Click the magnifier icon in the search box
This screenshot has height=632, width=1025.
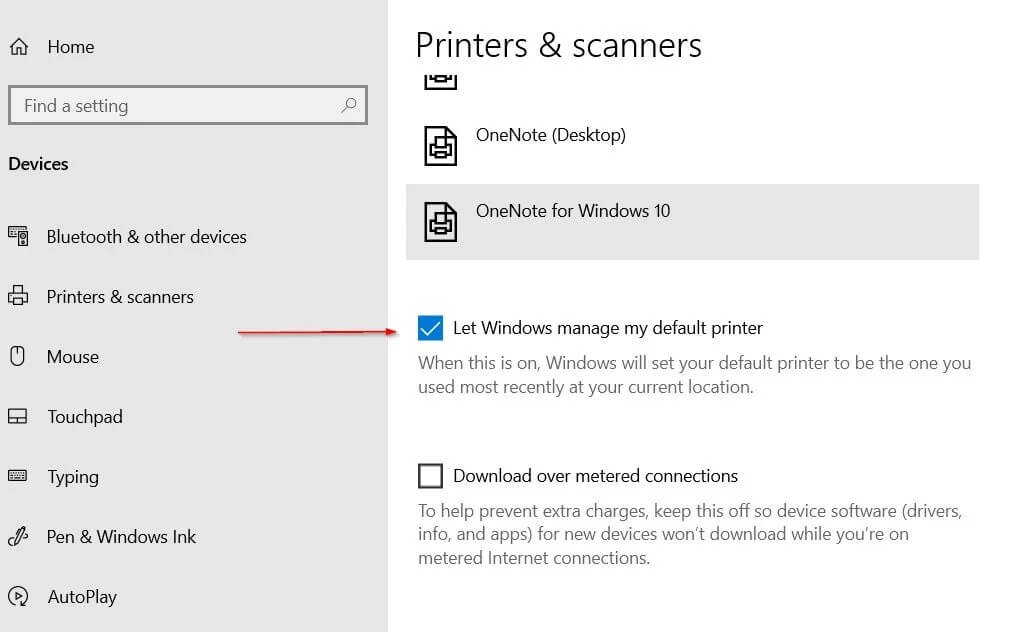349,105
